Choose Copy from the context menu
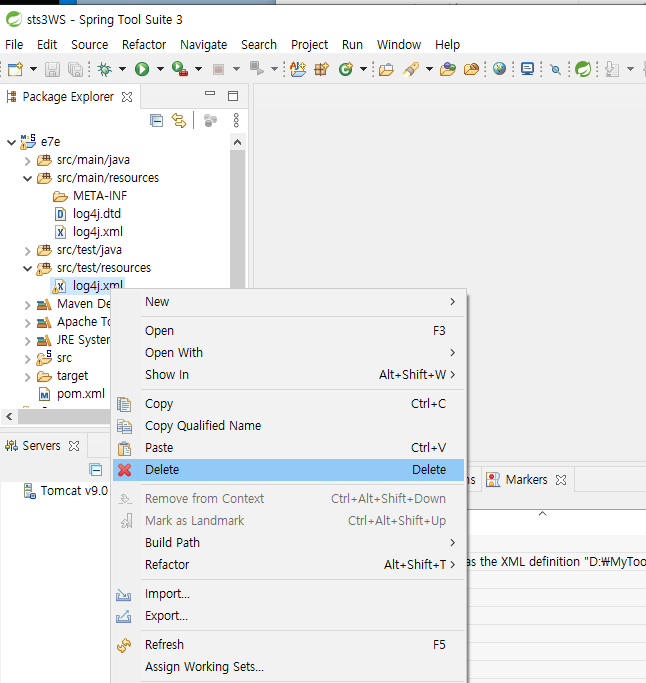This screenshot has width=646, height=683. point(288,404)
